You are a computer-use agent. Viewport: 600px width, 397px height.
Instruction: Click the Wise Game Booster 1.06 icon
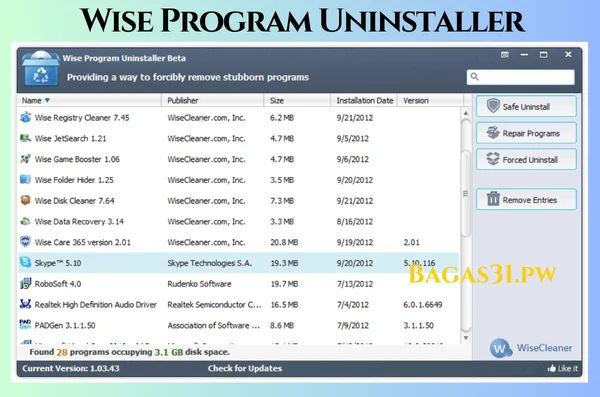point(25,158)
